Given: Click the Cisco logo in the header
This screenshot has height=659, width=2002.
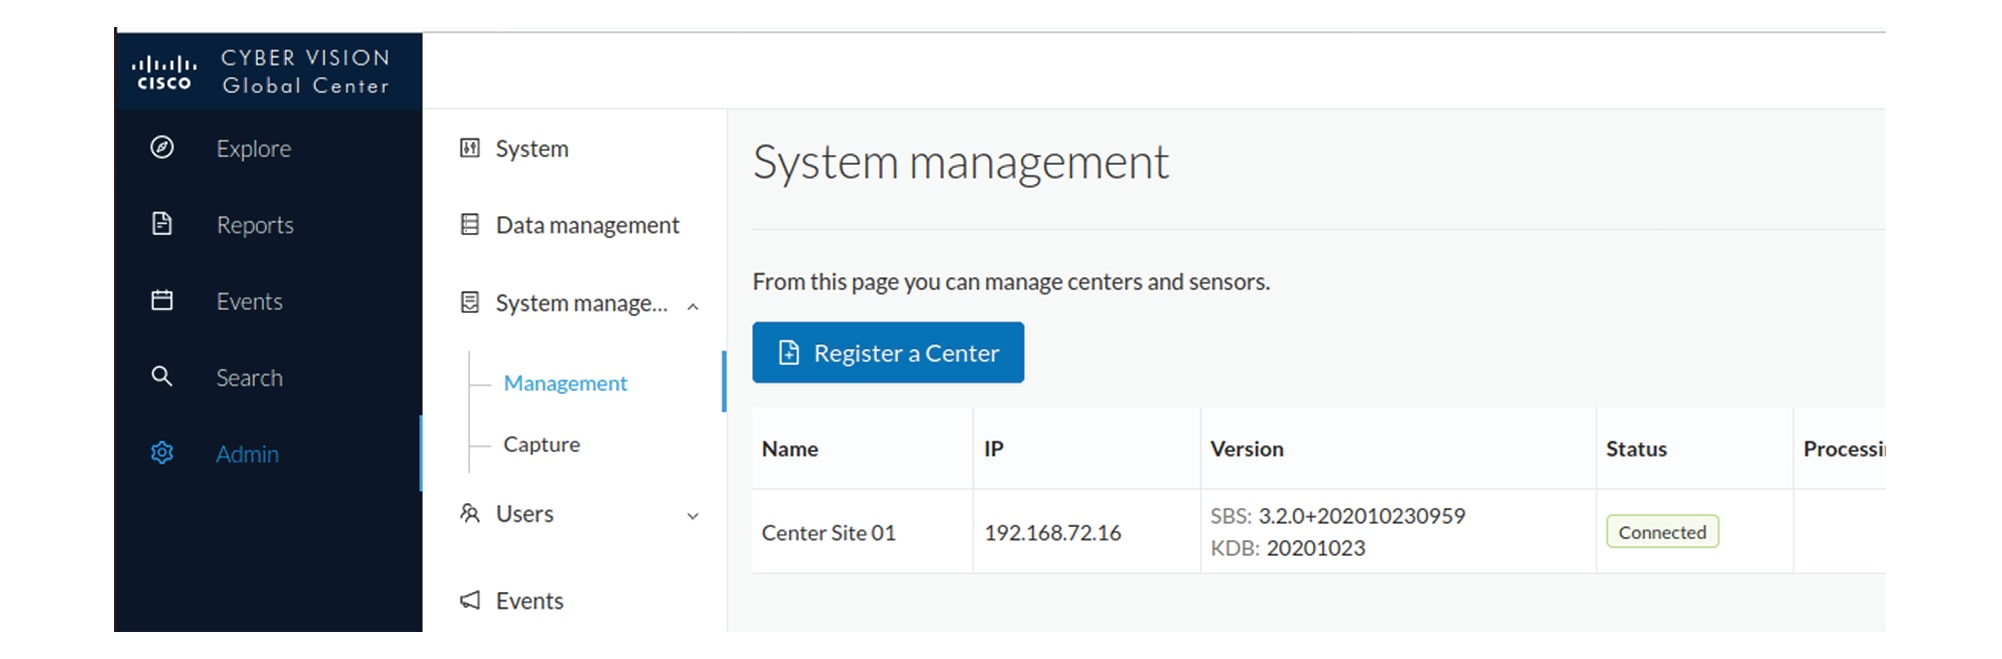Looking at the screenshot, I should point(164,72).
